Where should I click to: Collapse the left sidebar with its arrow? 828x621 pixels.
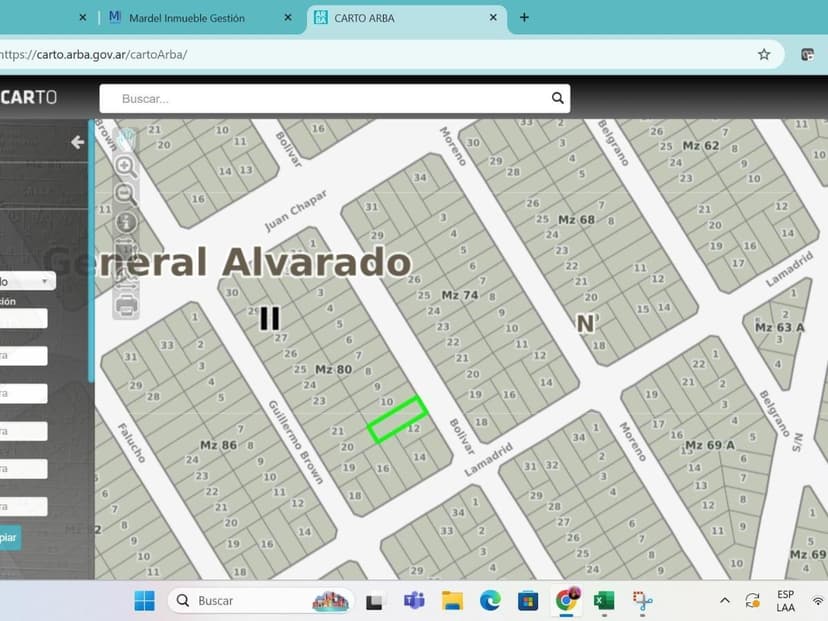click(77, 142)
